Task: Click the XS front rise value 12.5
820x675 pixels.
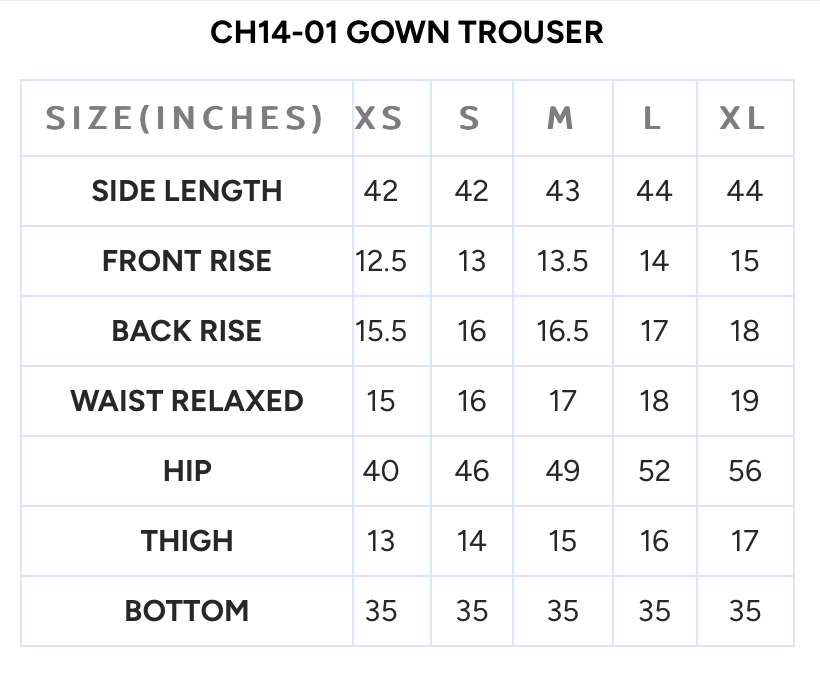Action: pos(381,261)
